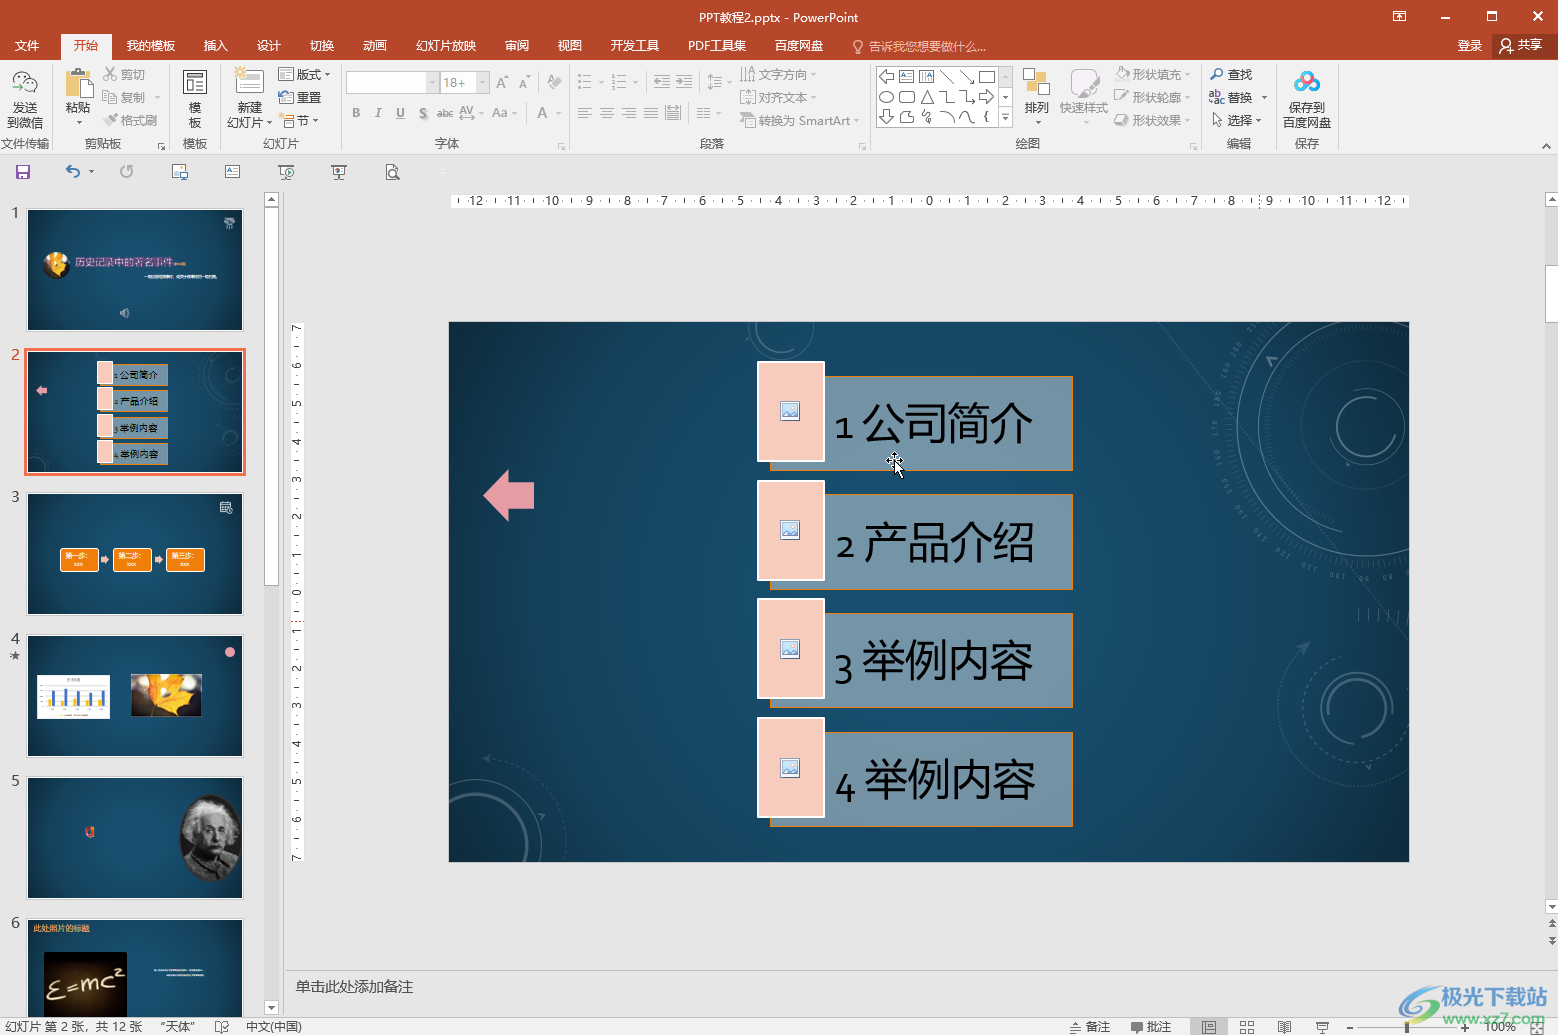Select slide 5 thumbnail with Einstein photo

135,838
